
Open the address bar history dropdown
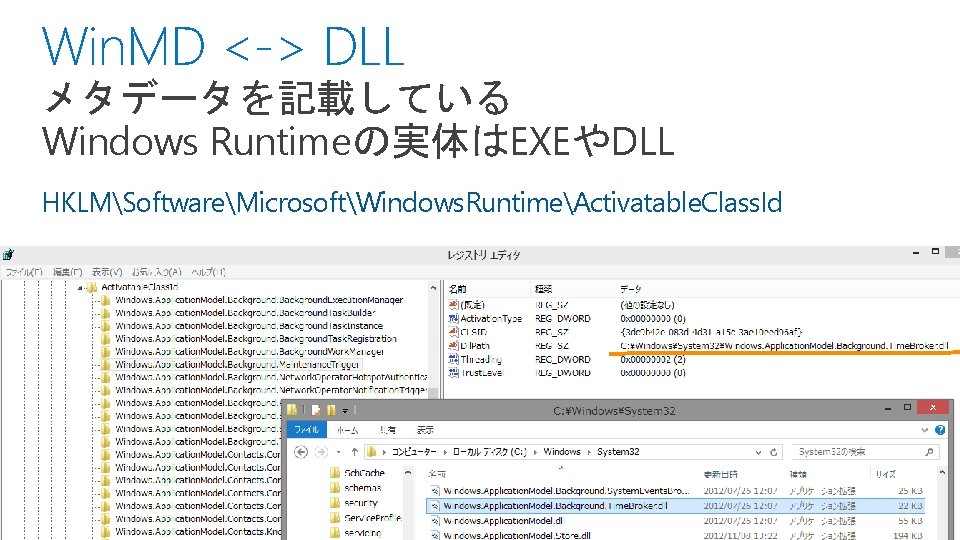(759, 452)
